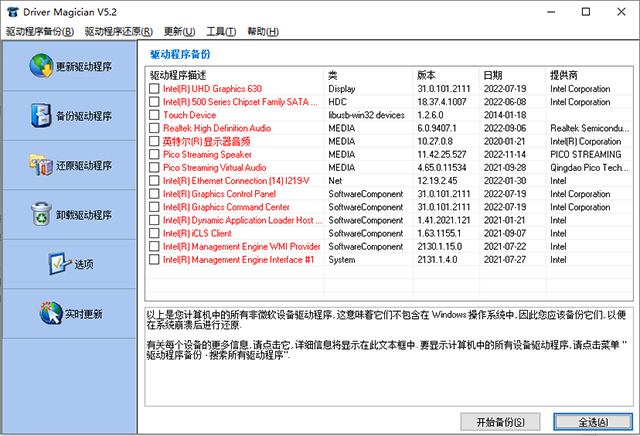Tick the Realtek High Definition Audio checkbox

pos(154,128)
